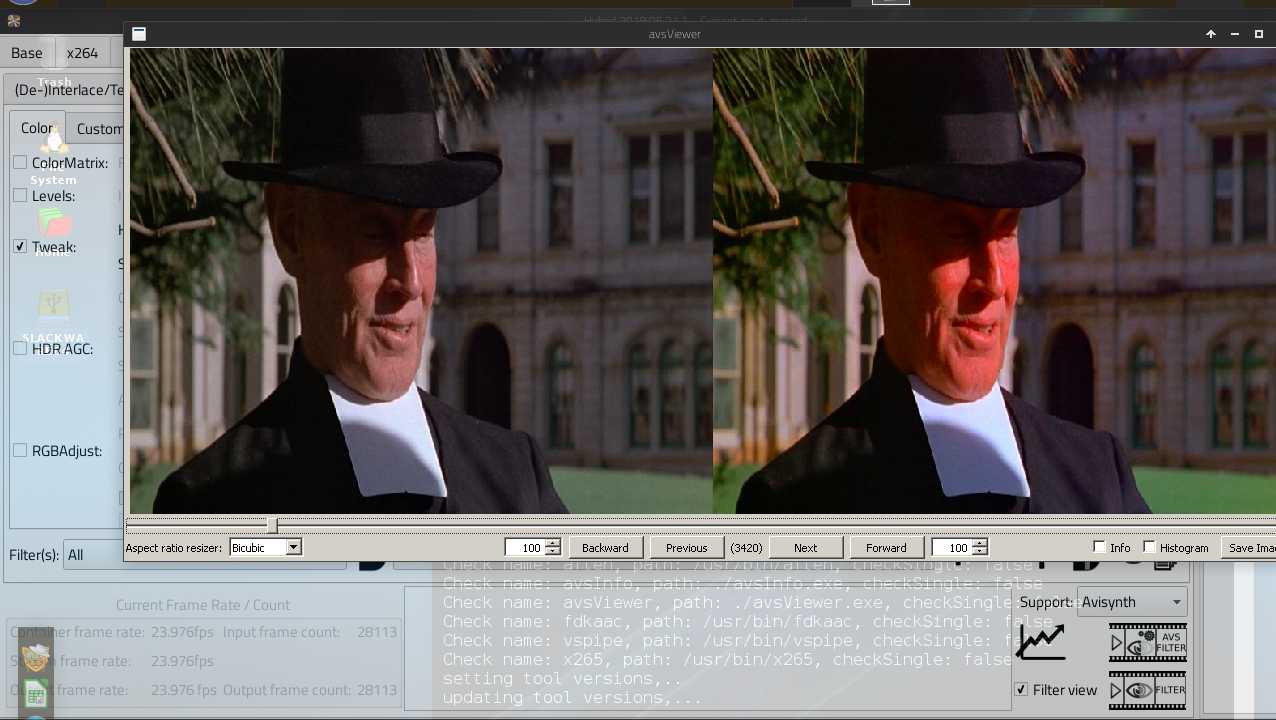Click the Backward button
1276x720 pixels.
(605, 548)
